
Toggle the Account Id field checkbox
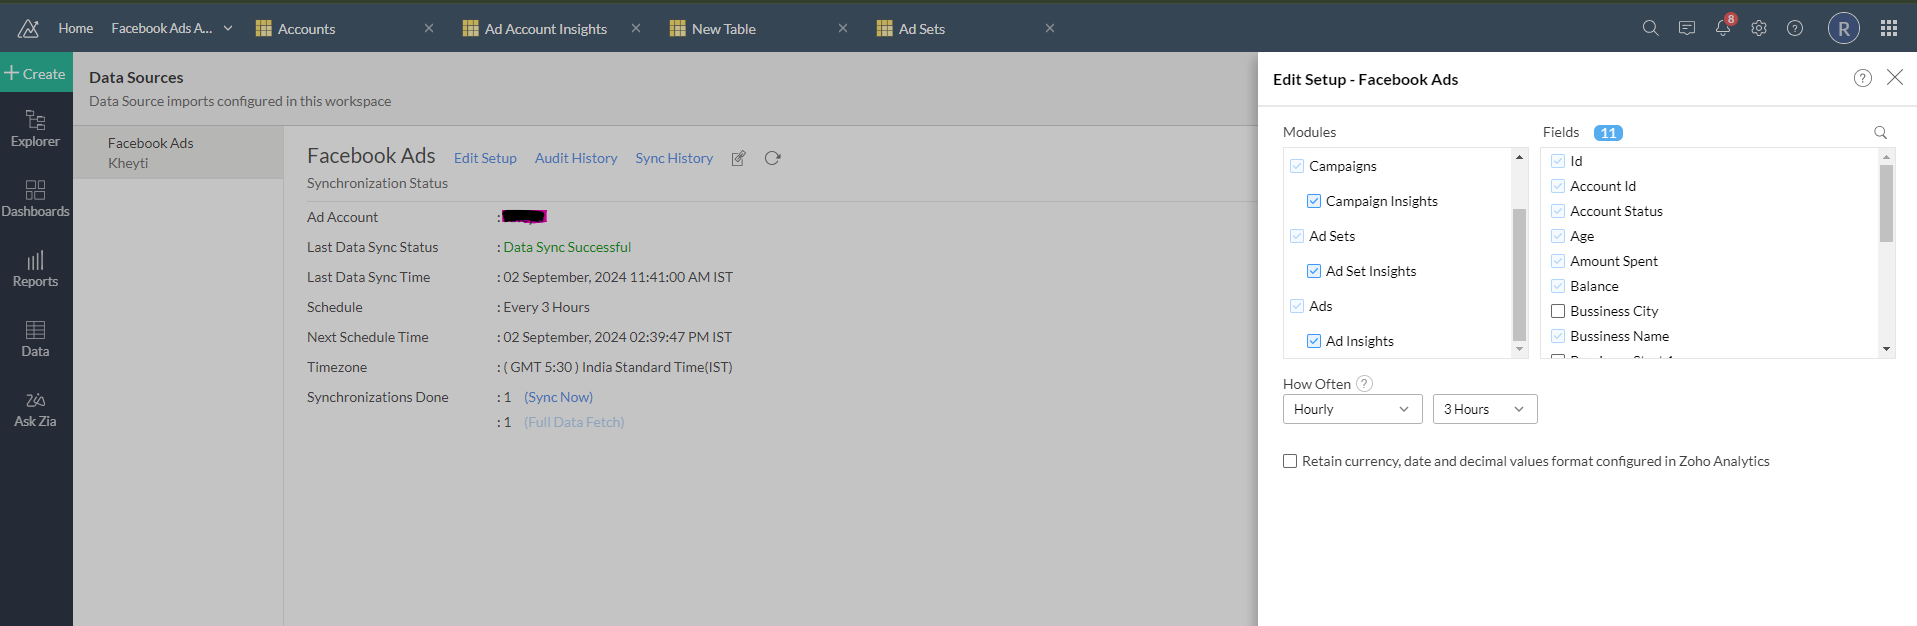click(1558, 186)
